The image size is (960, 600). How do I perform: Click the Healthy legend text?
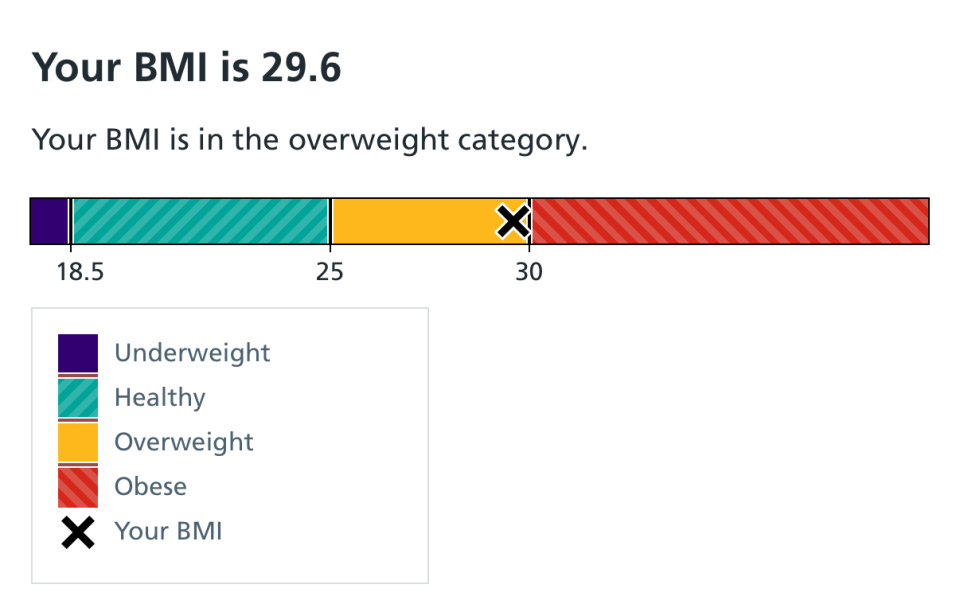click(x=160, y=397)
